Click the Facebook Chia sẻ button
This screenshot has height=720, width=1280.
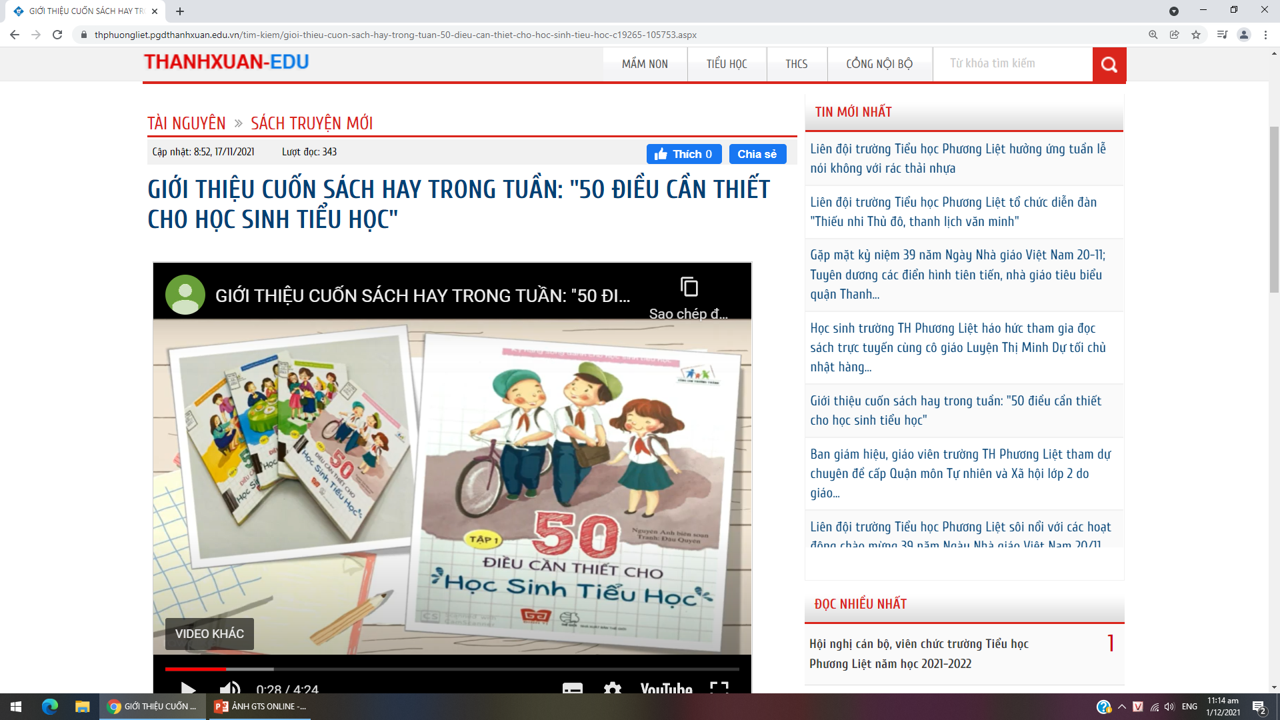click(x=757, y=154)
